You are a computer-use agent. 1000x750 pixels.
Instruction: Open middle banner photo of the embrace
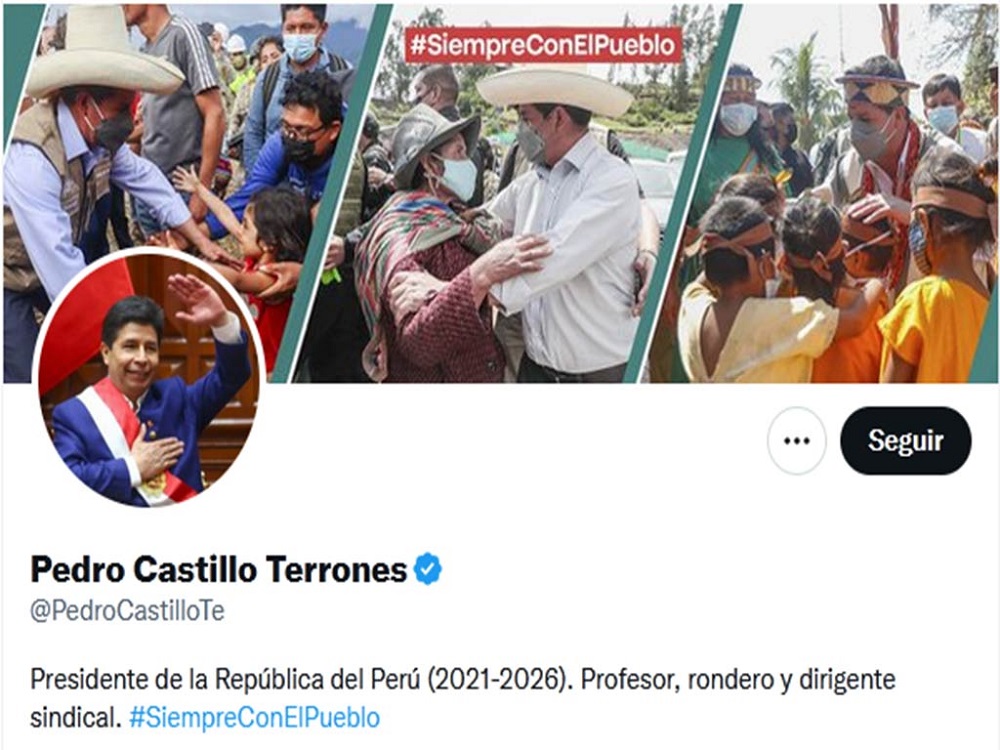517,191
